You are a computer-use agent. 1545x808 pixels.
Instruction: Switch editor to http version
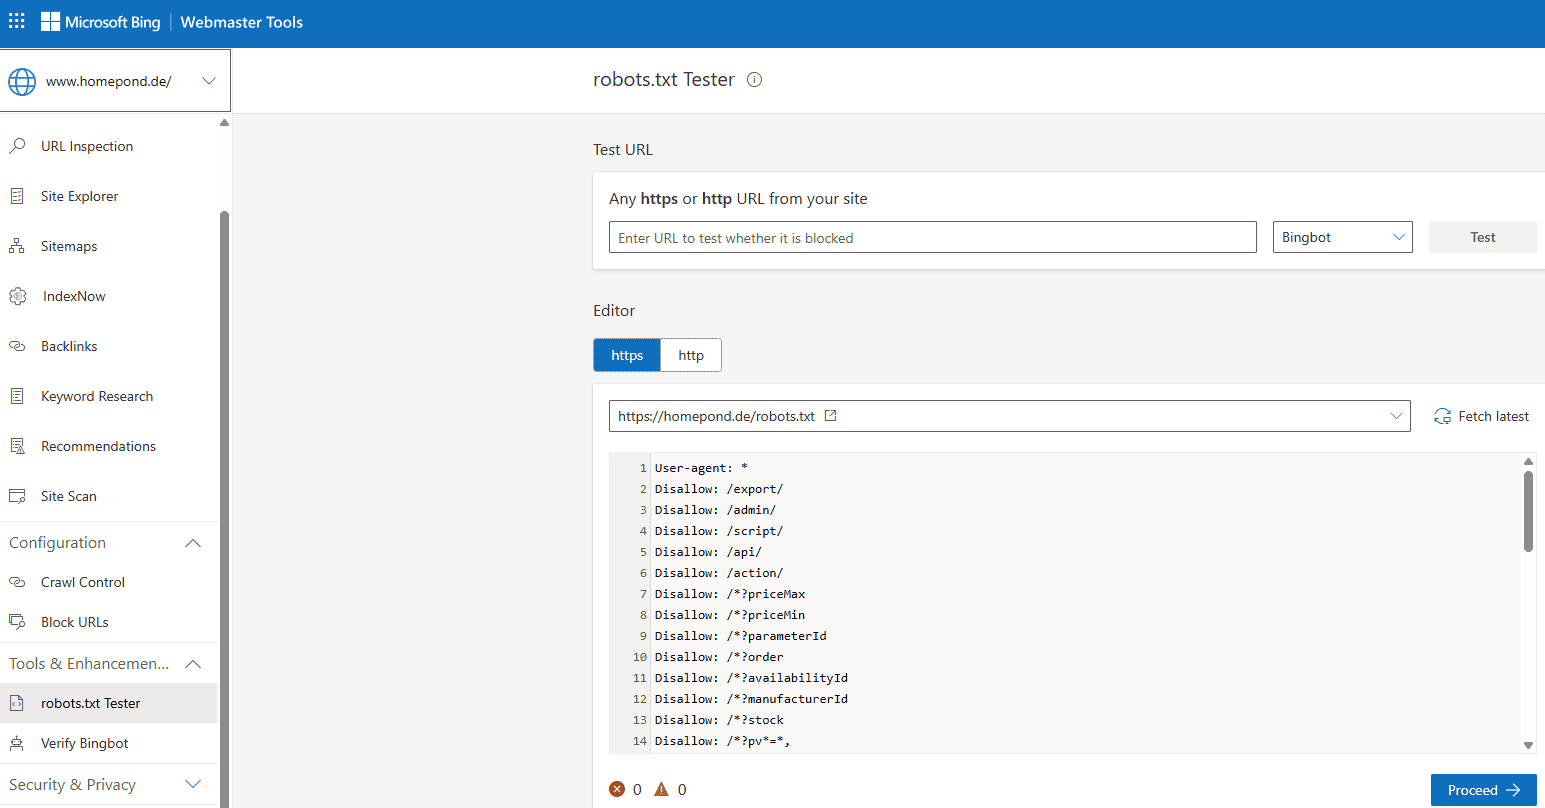tap(691, 355)
